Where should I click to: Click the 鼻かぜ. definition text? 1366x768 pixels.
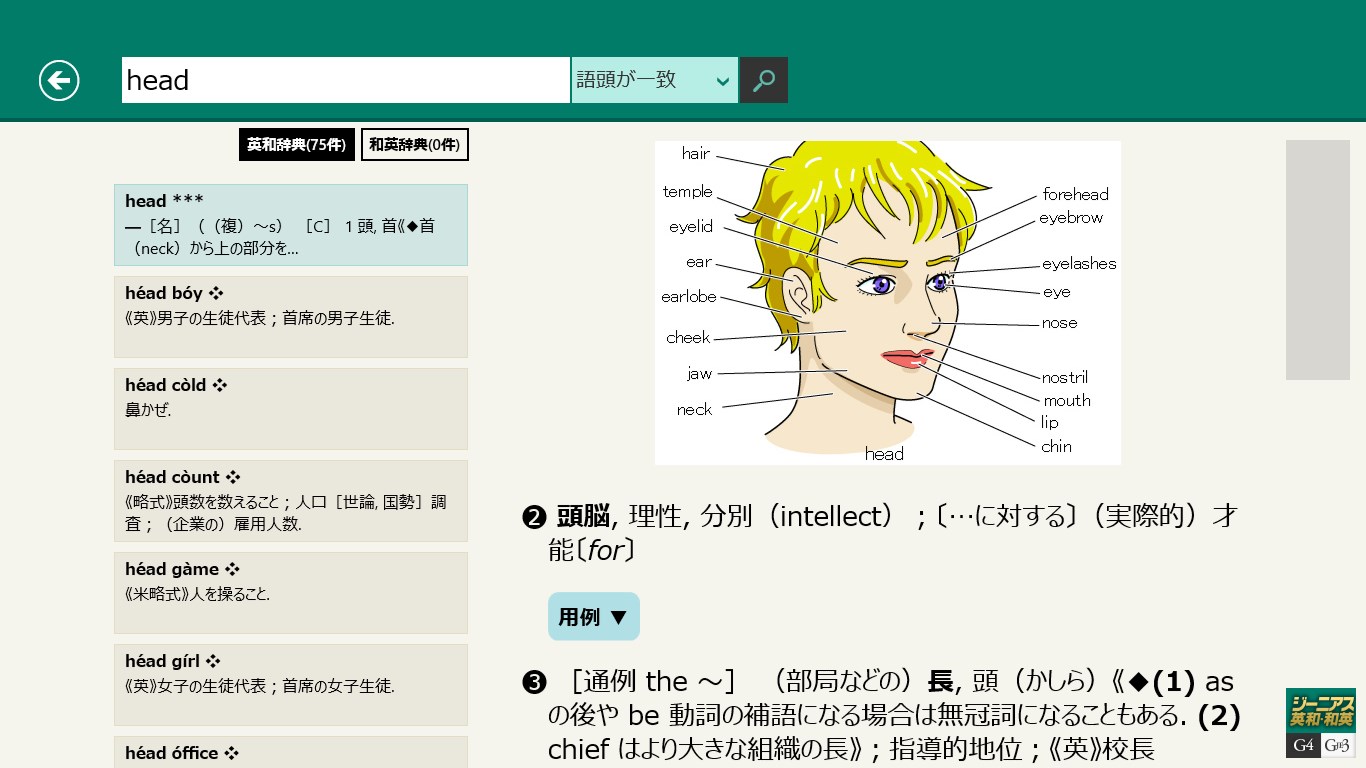[x=148, y=409]
